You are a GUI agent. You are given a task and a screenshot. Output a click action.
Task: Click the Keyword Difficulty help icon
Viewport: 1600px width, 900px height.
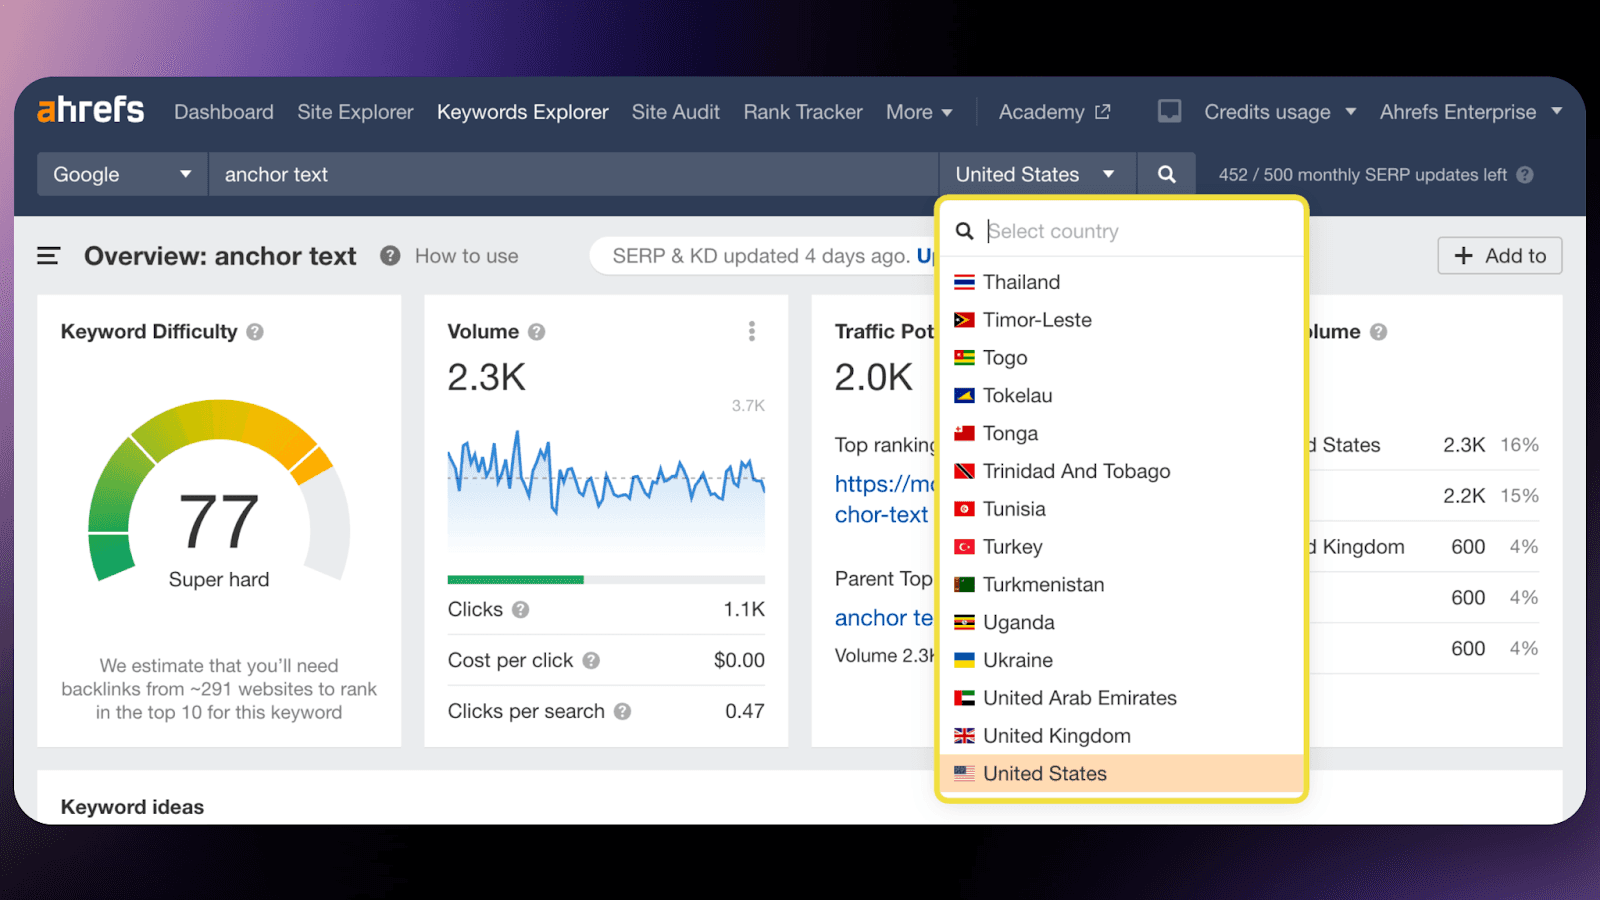tap(255, 332)
